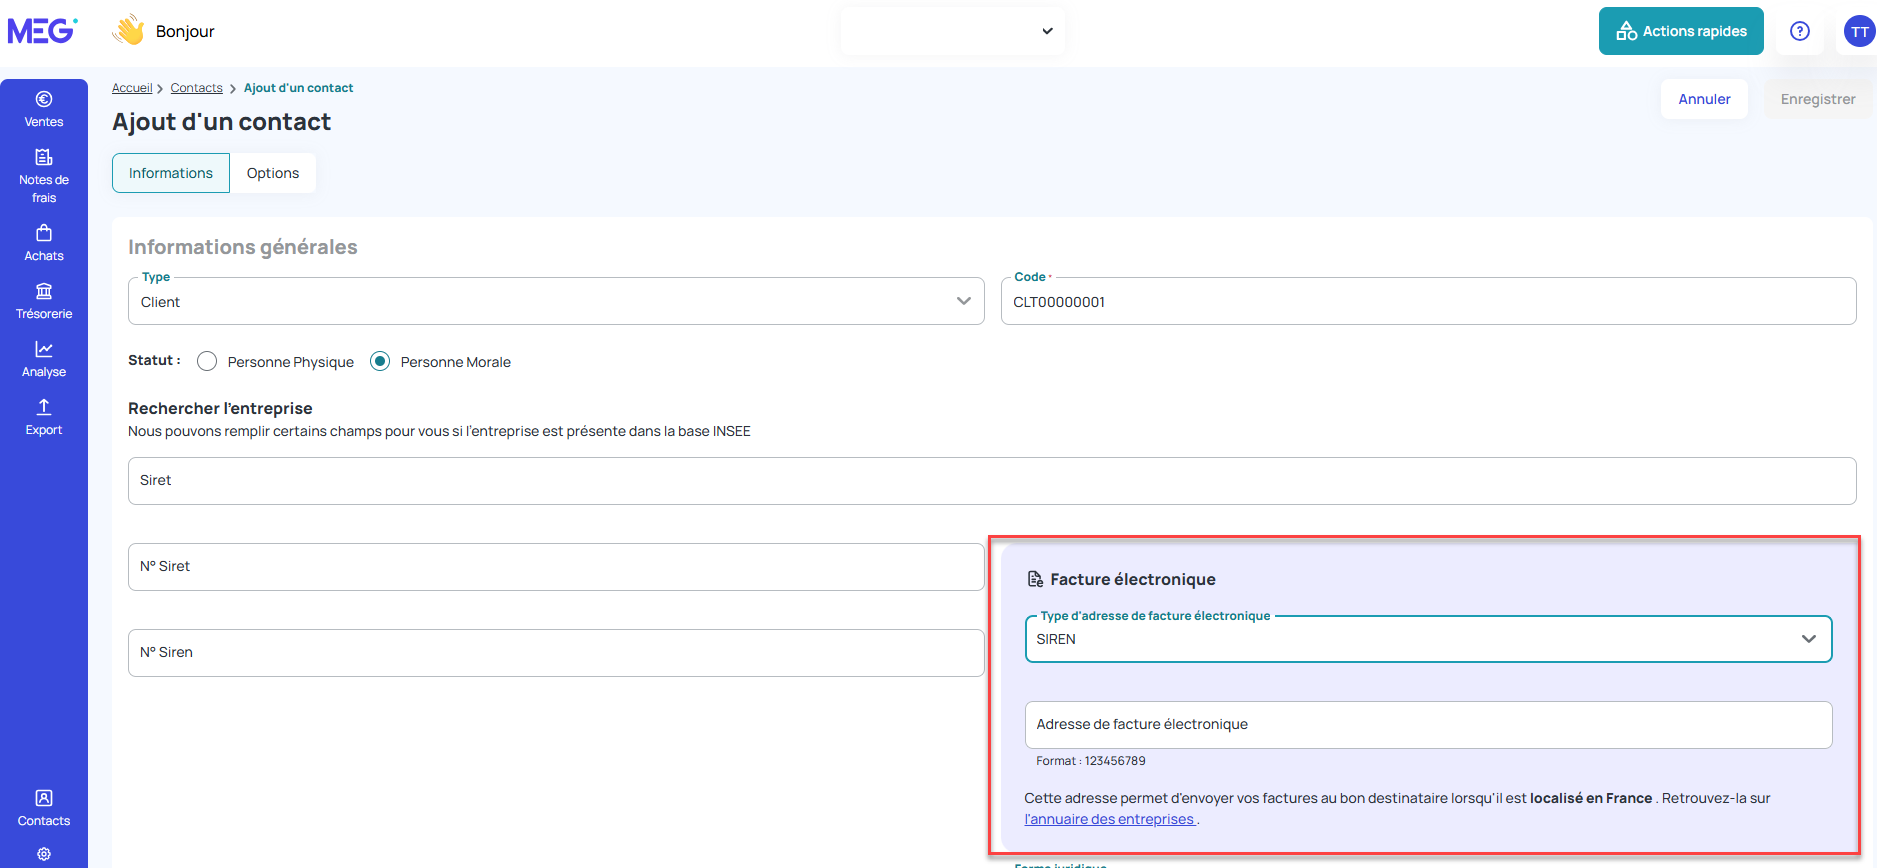The height and width of the screenshot is (868, 1877).
Task: Open the Contacts sidebar icon
Action: coord(44,808)
